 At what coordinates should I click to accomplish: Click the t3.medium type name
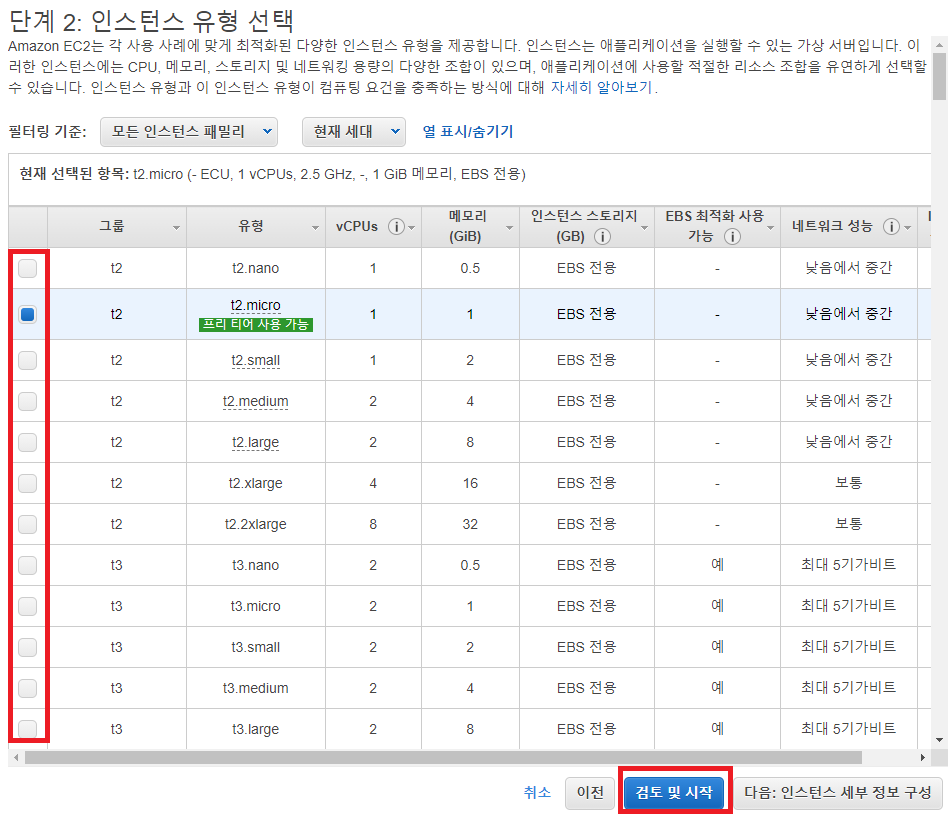click(255, 688)
